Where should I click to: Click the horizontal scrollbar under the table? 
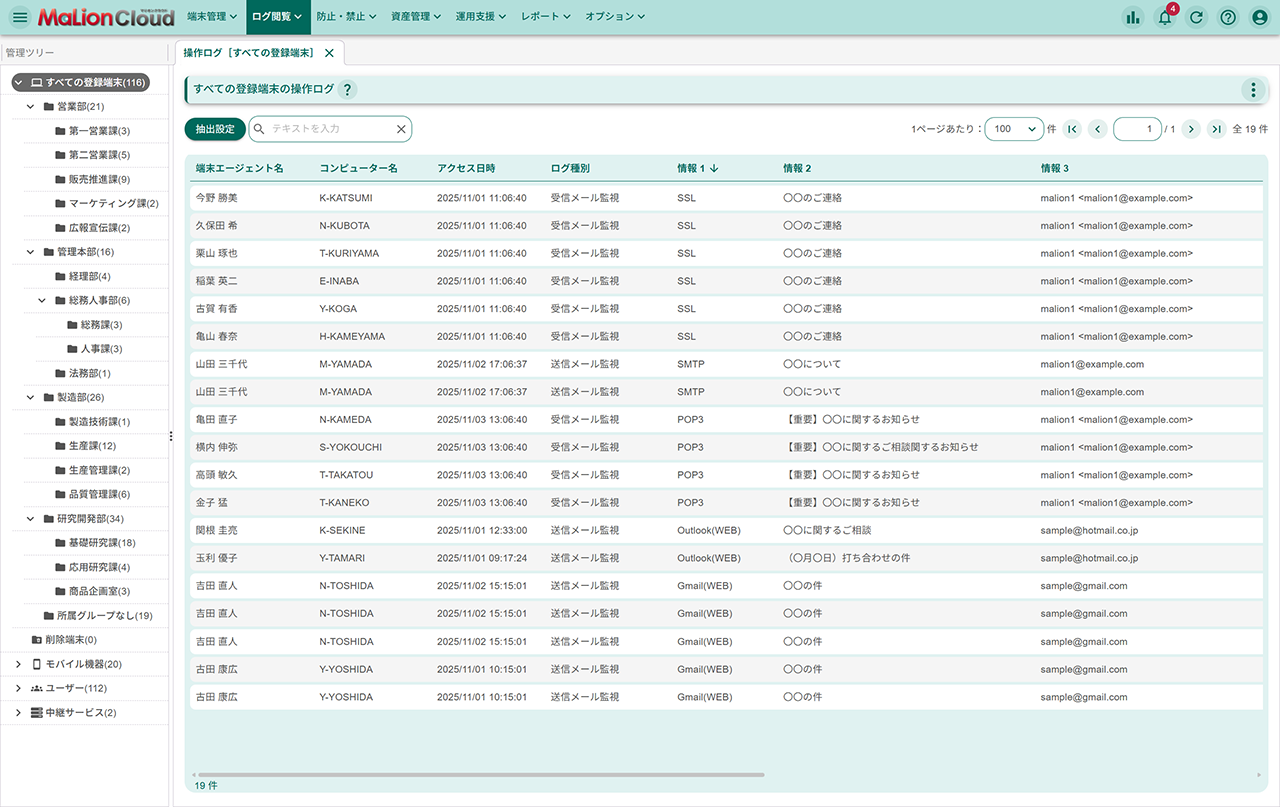480,775
